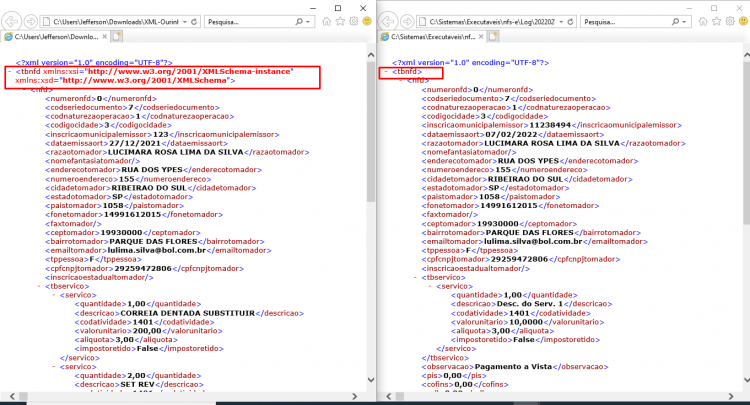Click search magnifier in left window

pos(299,22)
